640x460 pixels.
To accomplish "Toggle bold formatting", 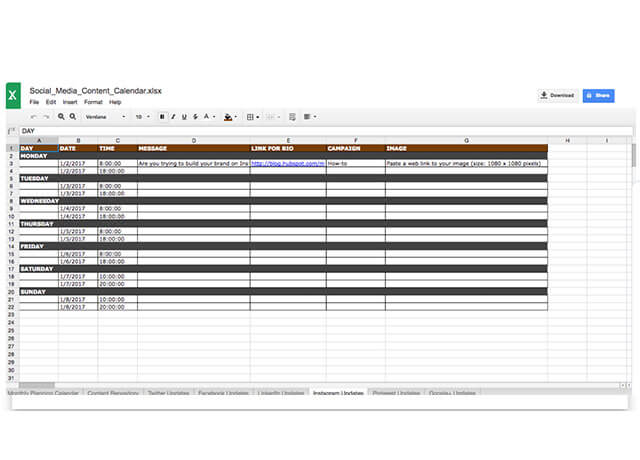I will tap(162, 117).
